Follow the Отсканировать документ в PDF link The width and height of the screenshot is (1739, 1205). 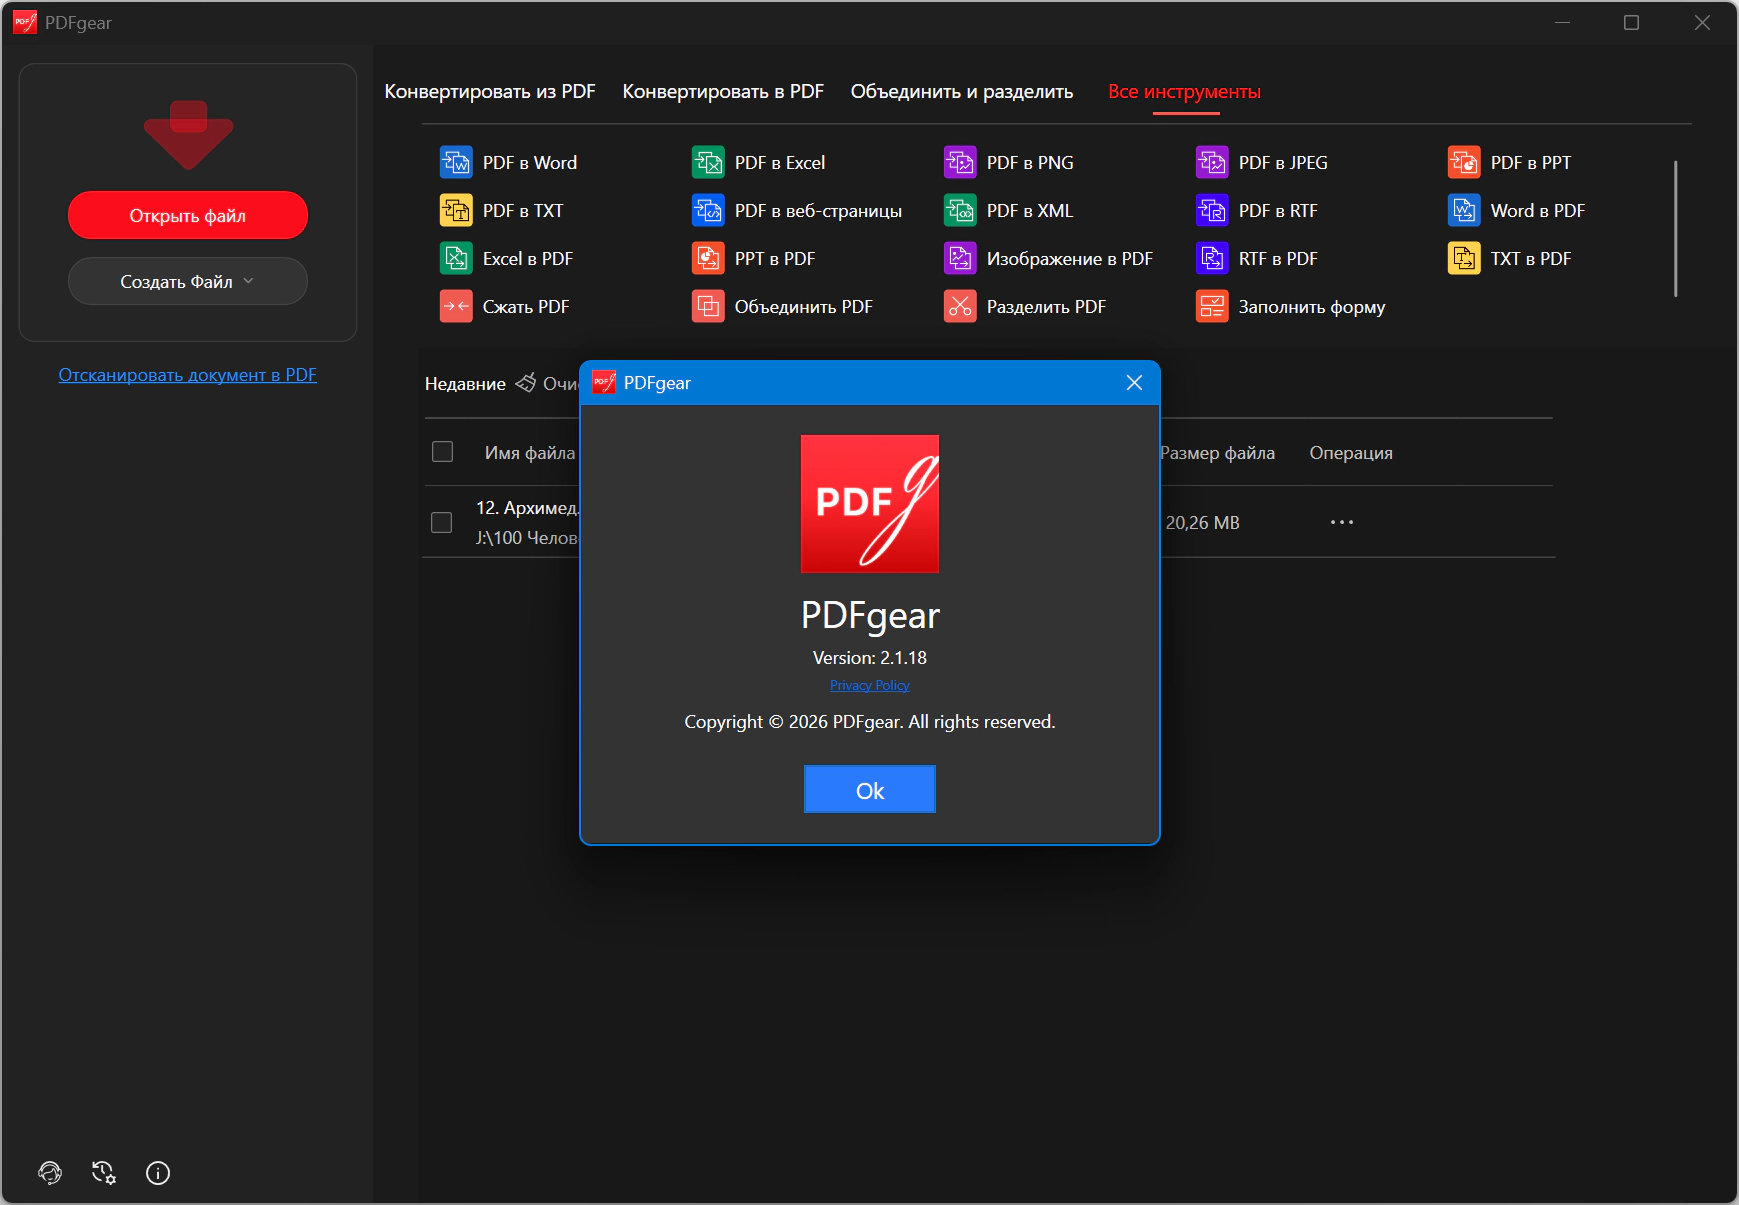[188, 375]
